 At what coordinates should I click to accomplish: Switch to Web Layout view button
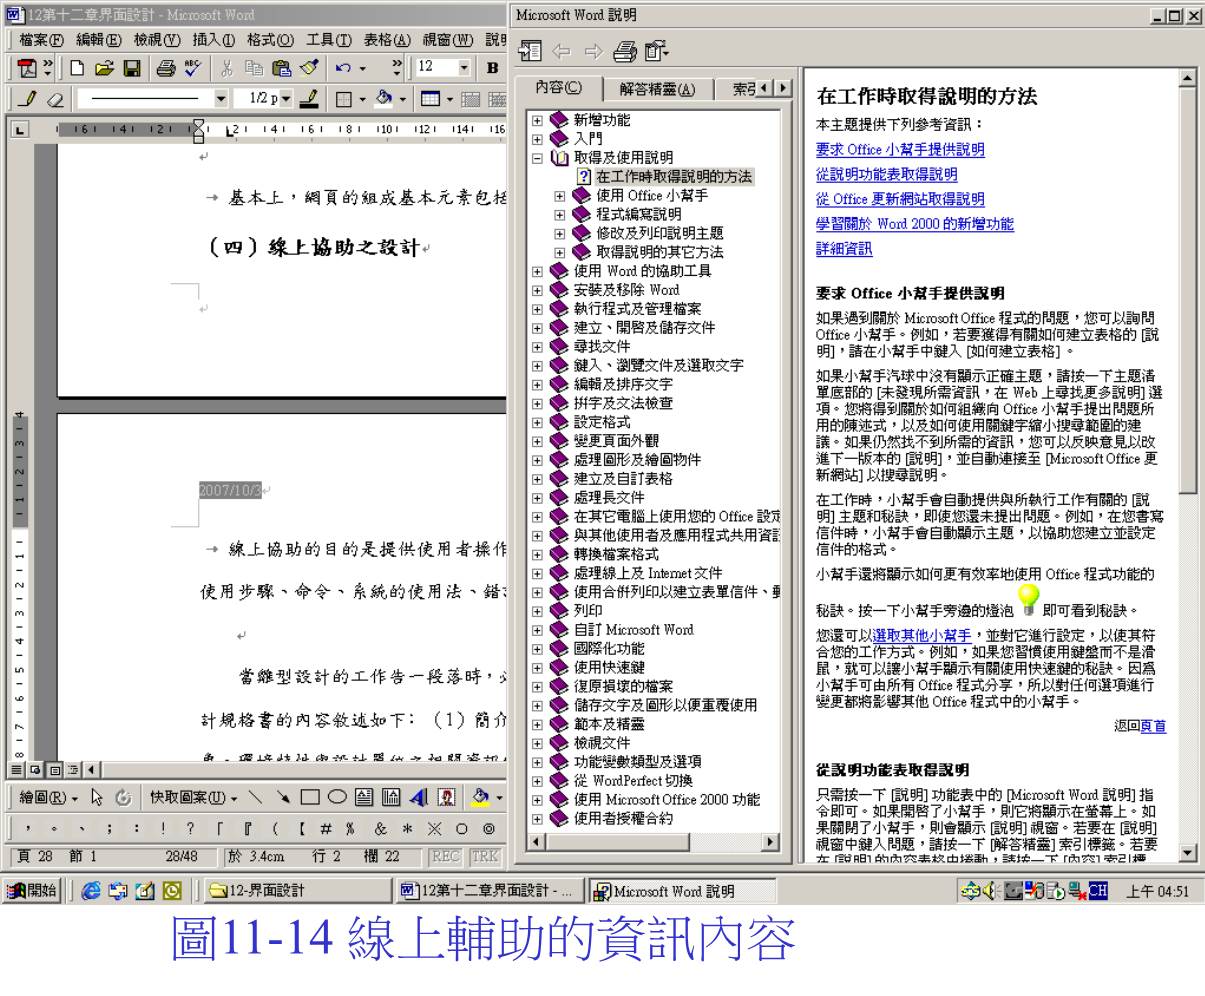(33, 769)
